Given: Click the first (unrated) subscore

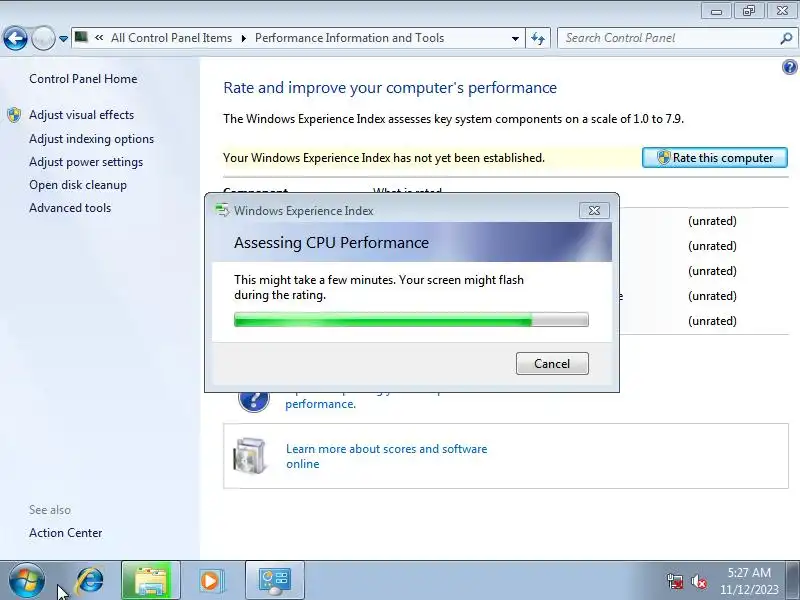Looking at the screenshot, I should click(712, 221).
